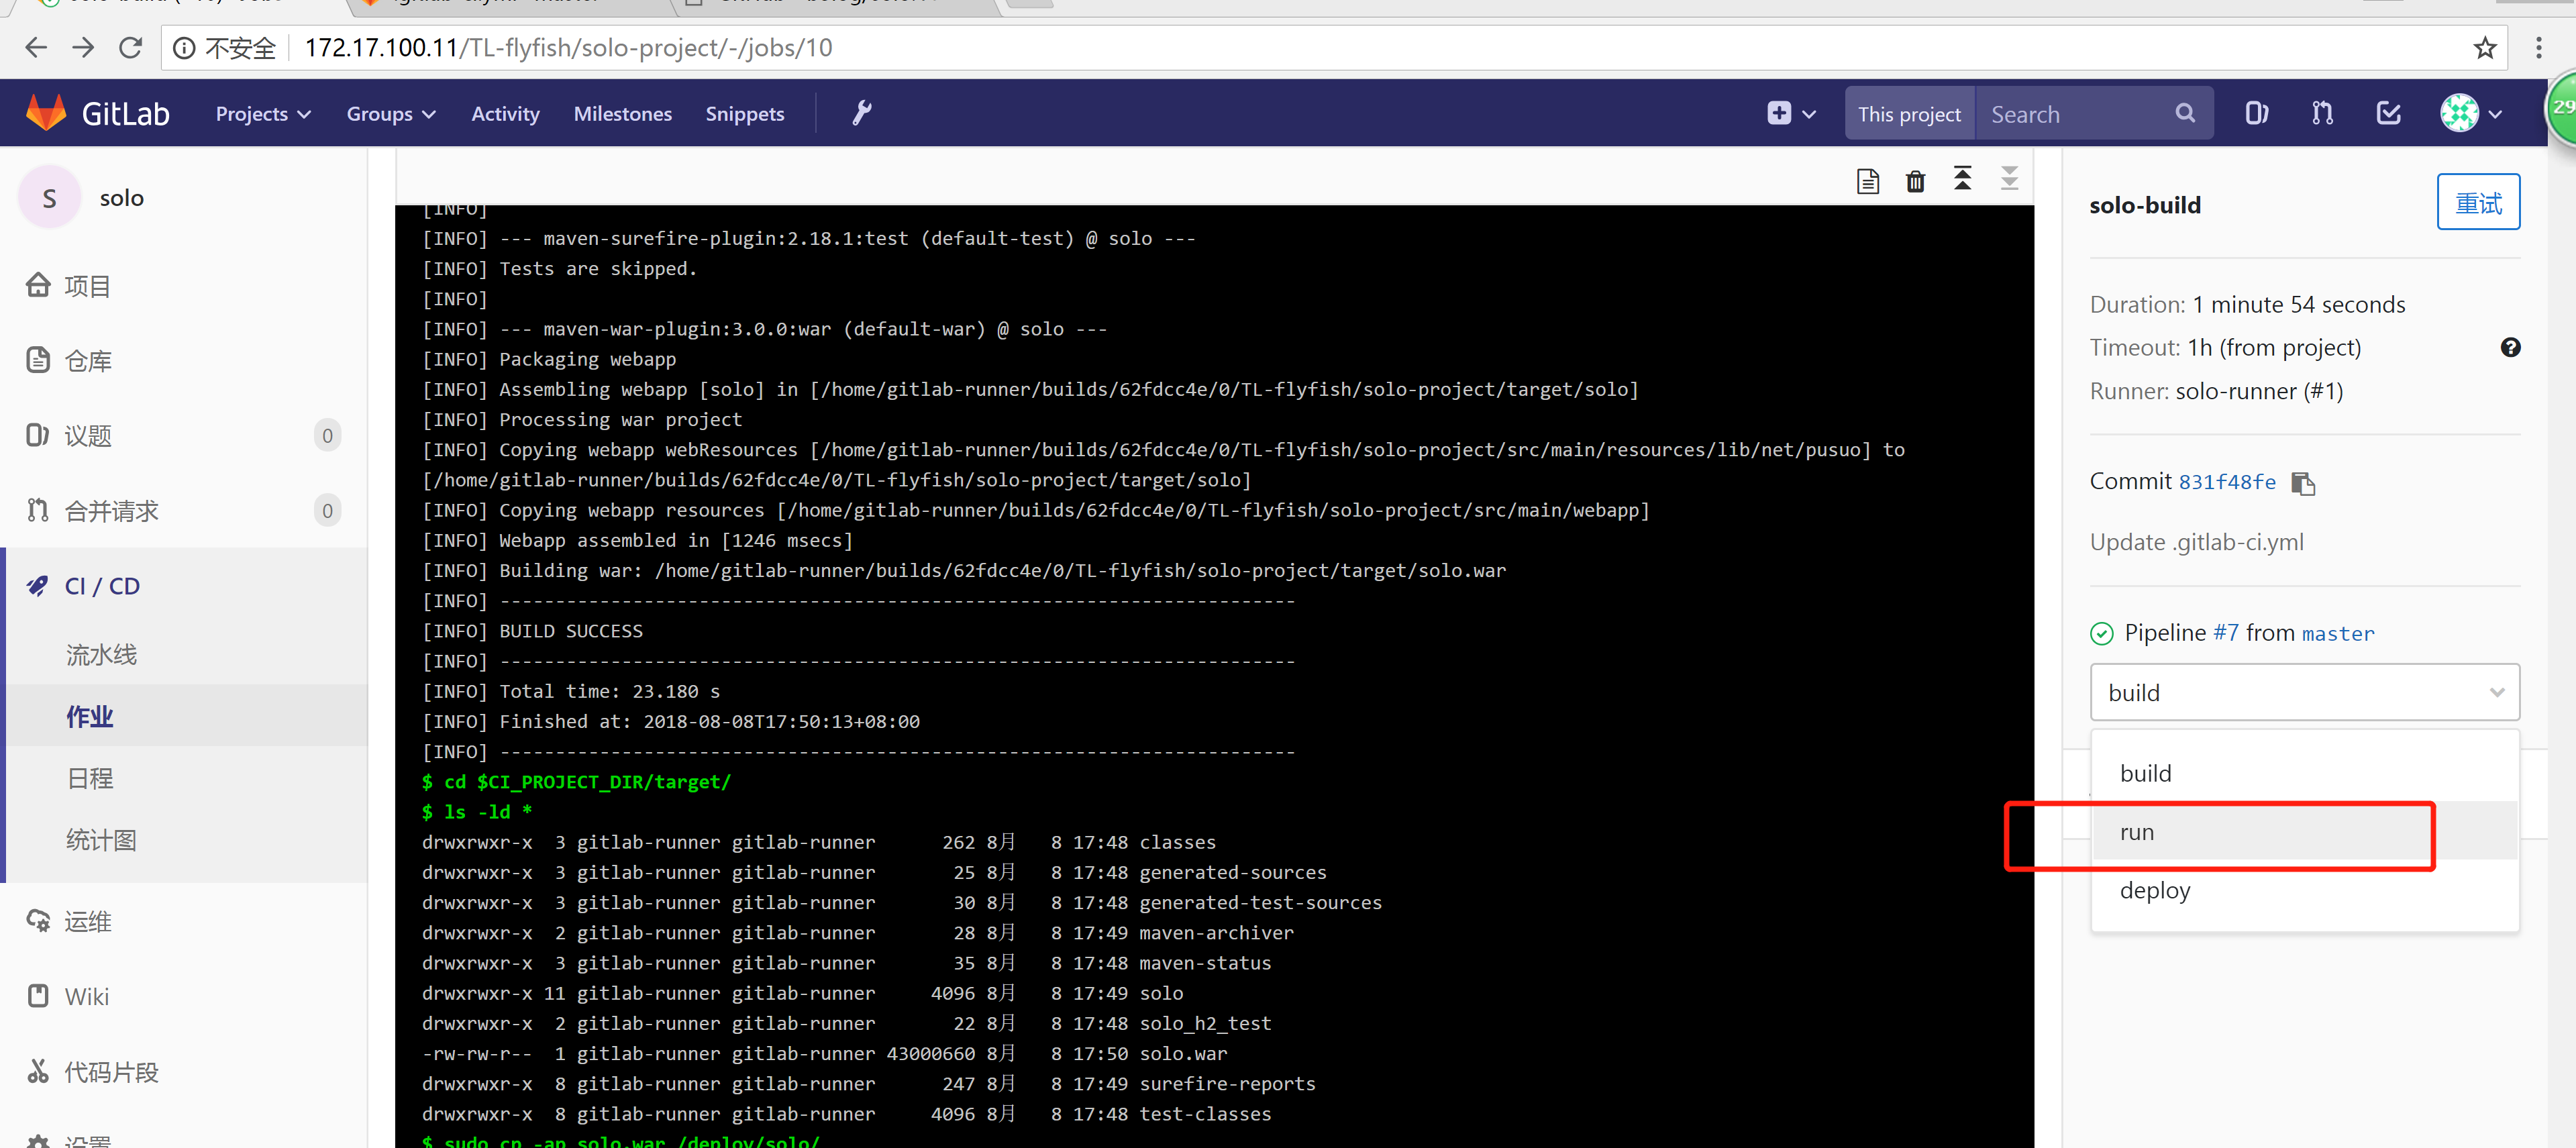Open the build stage selector dropdown

coord(2304,692)
